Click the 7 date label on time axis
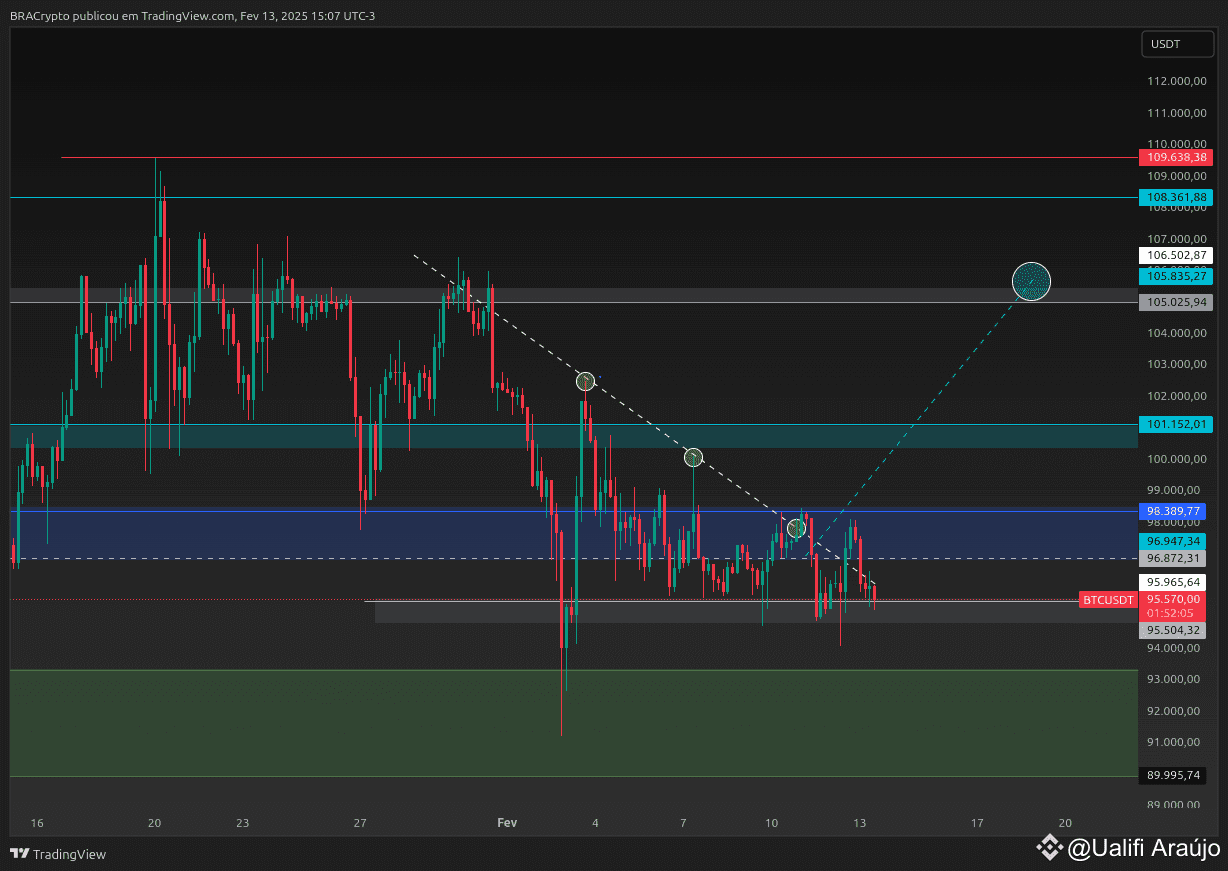This screenshot has height=871, width=1228. click(683, 823)
